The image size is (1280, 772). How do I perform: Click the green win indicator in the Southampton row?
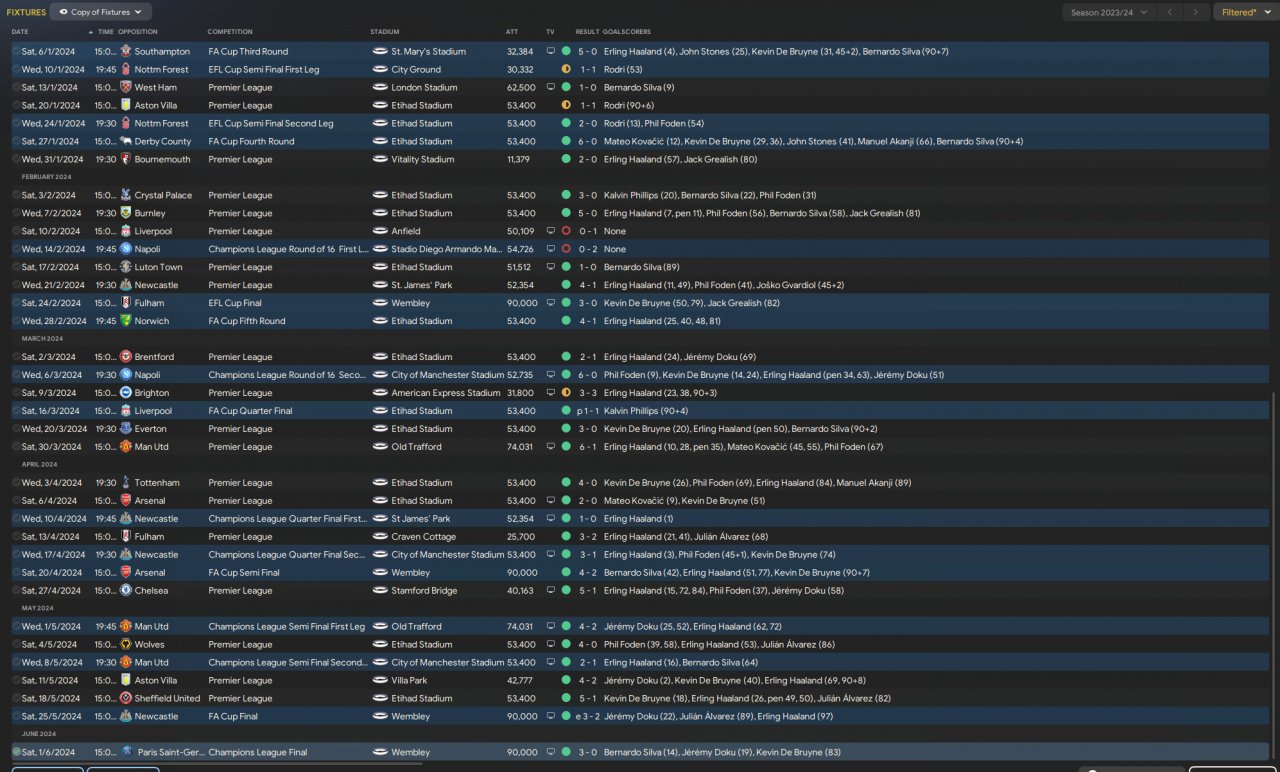(x=566, y=51)
